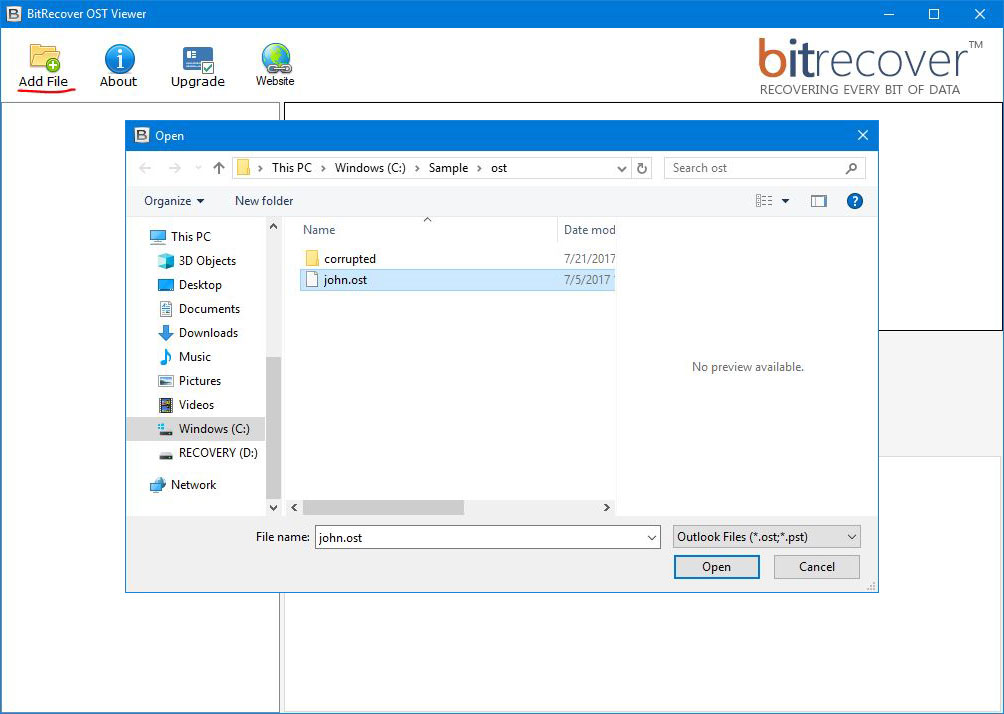
Task: Go forward in Open dialog
Action: 174,168
